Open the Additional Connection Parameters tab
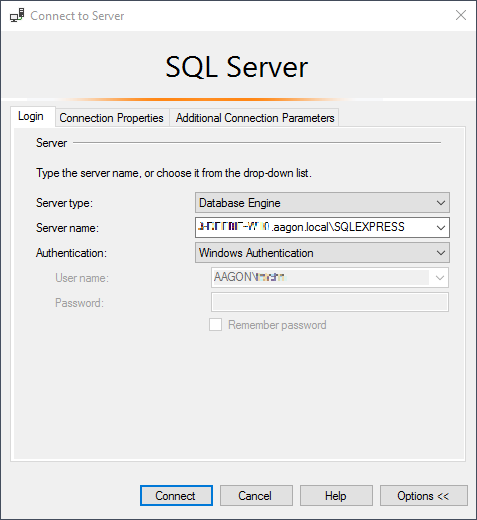 click(x=255, y=118)
